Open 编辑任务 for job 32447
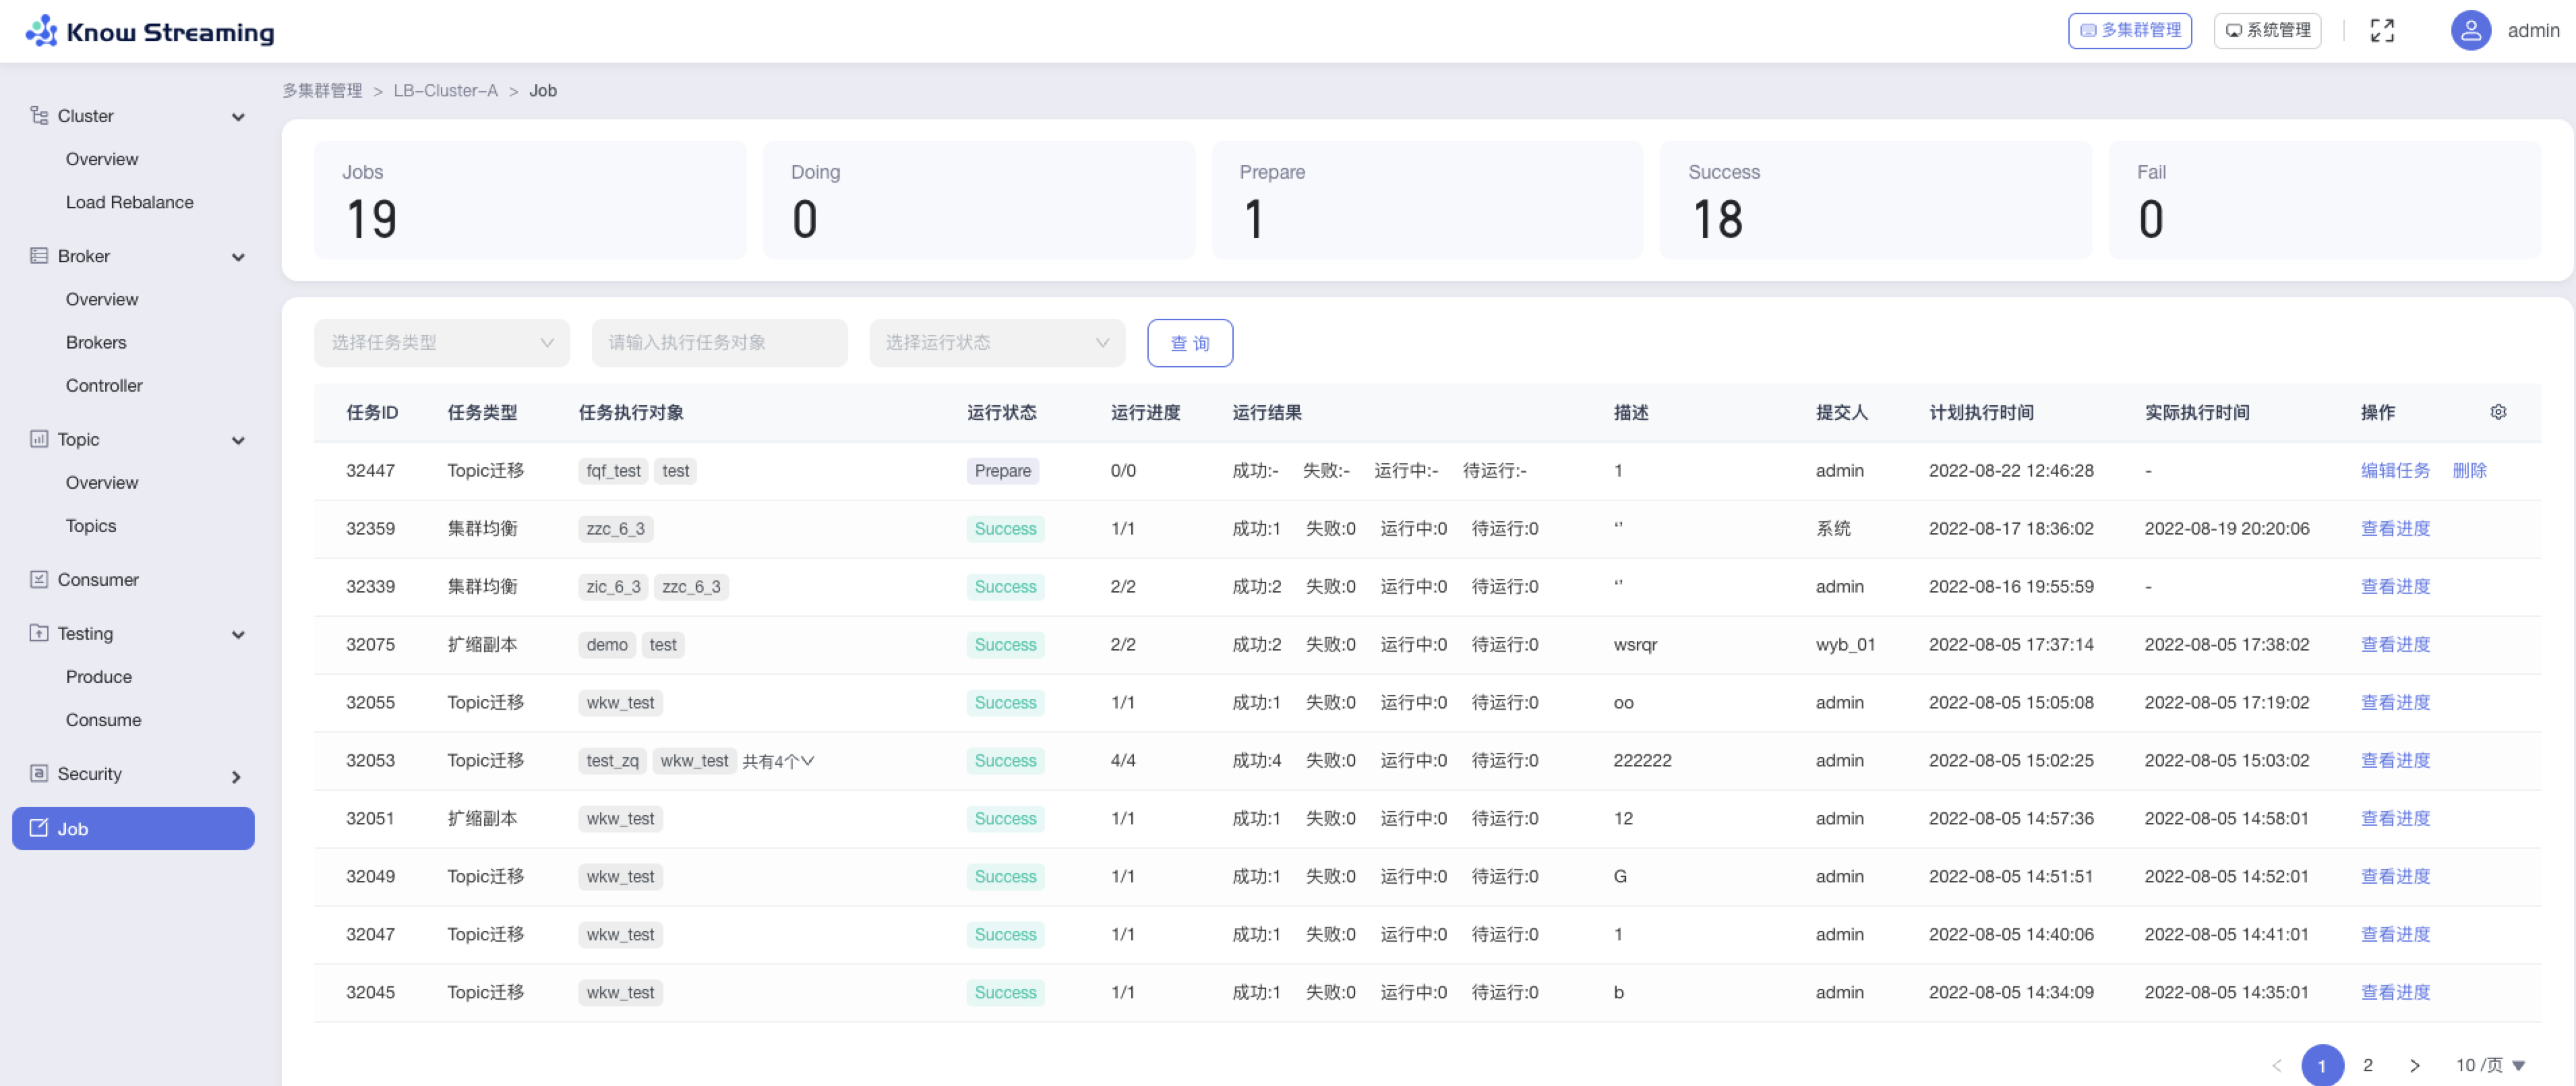The width and height of the screenshot is (2576, 1086). (2395, 470)
